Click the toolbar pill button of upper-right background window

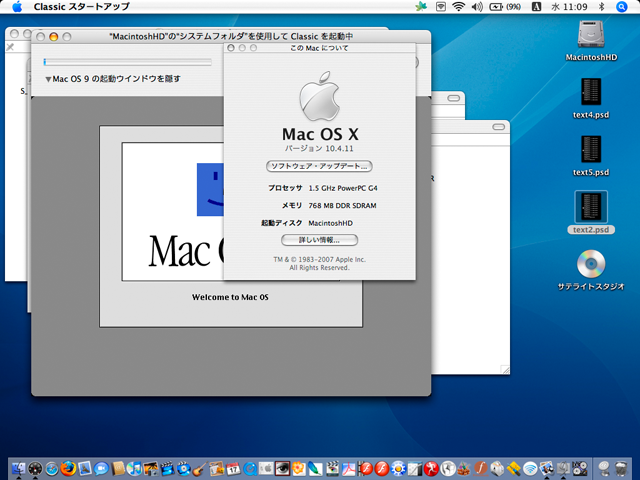[453, 98]
